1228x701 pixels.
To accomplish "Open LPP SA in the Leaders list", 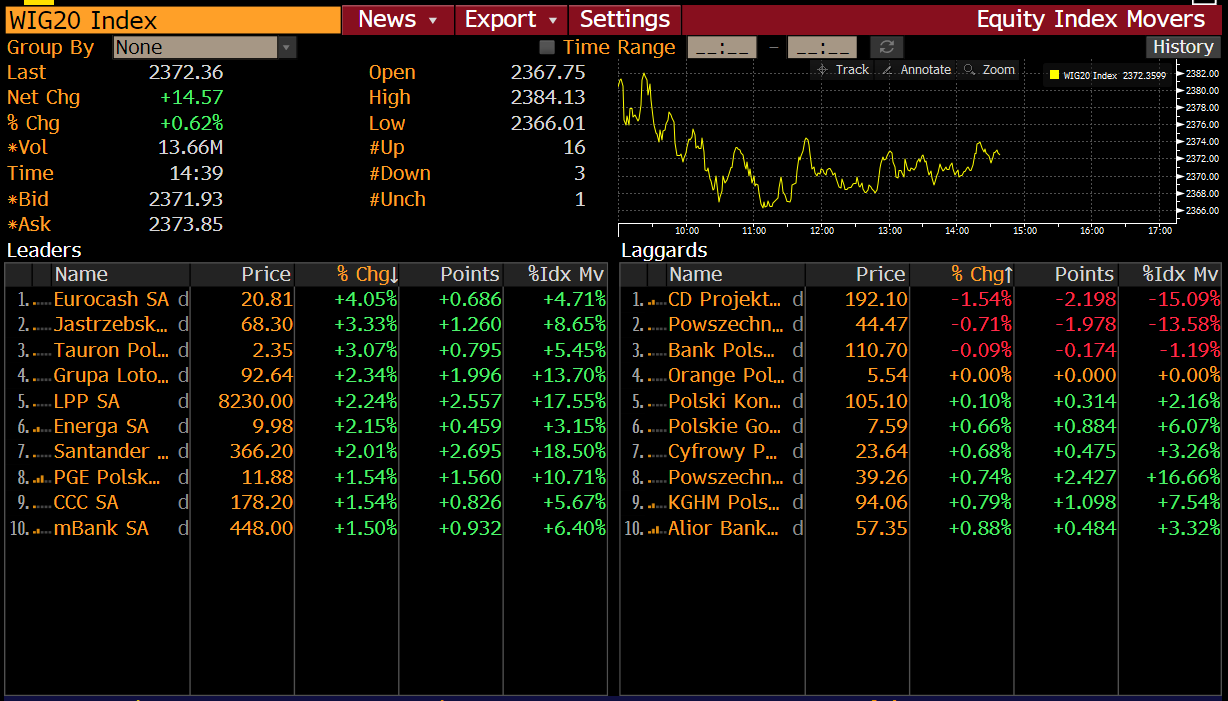I will click(x=86, y=401).
